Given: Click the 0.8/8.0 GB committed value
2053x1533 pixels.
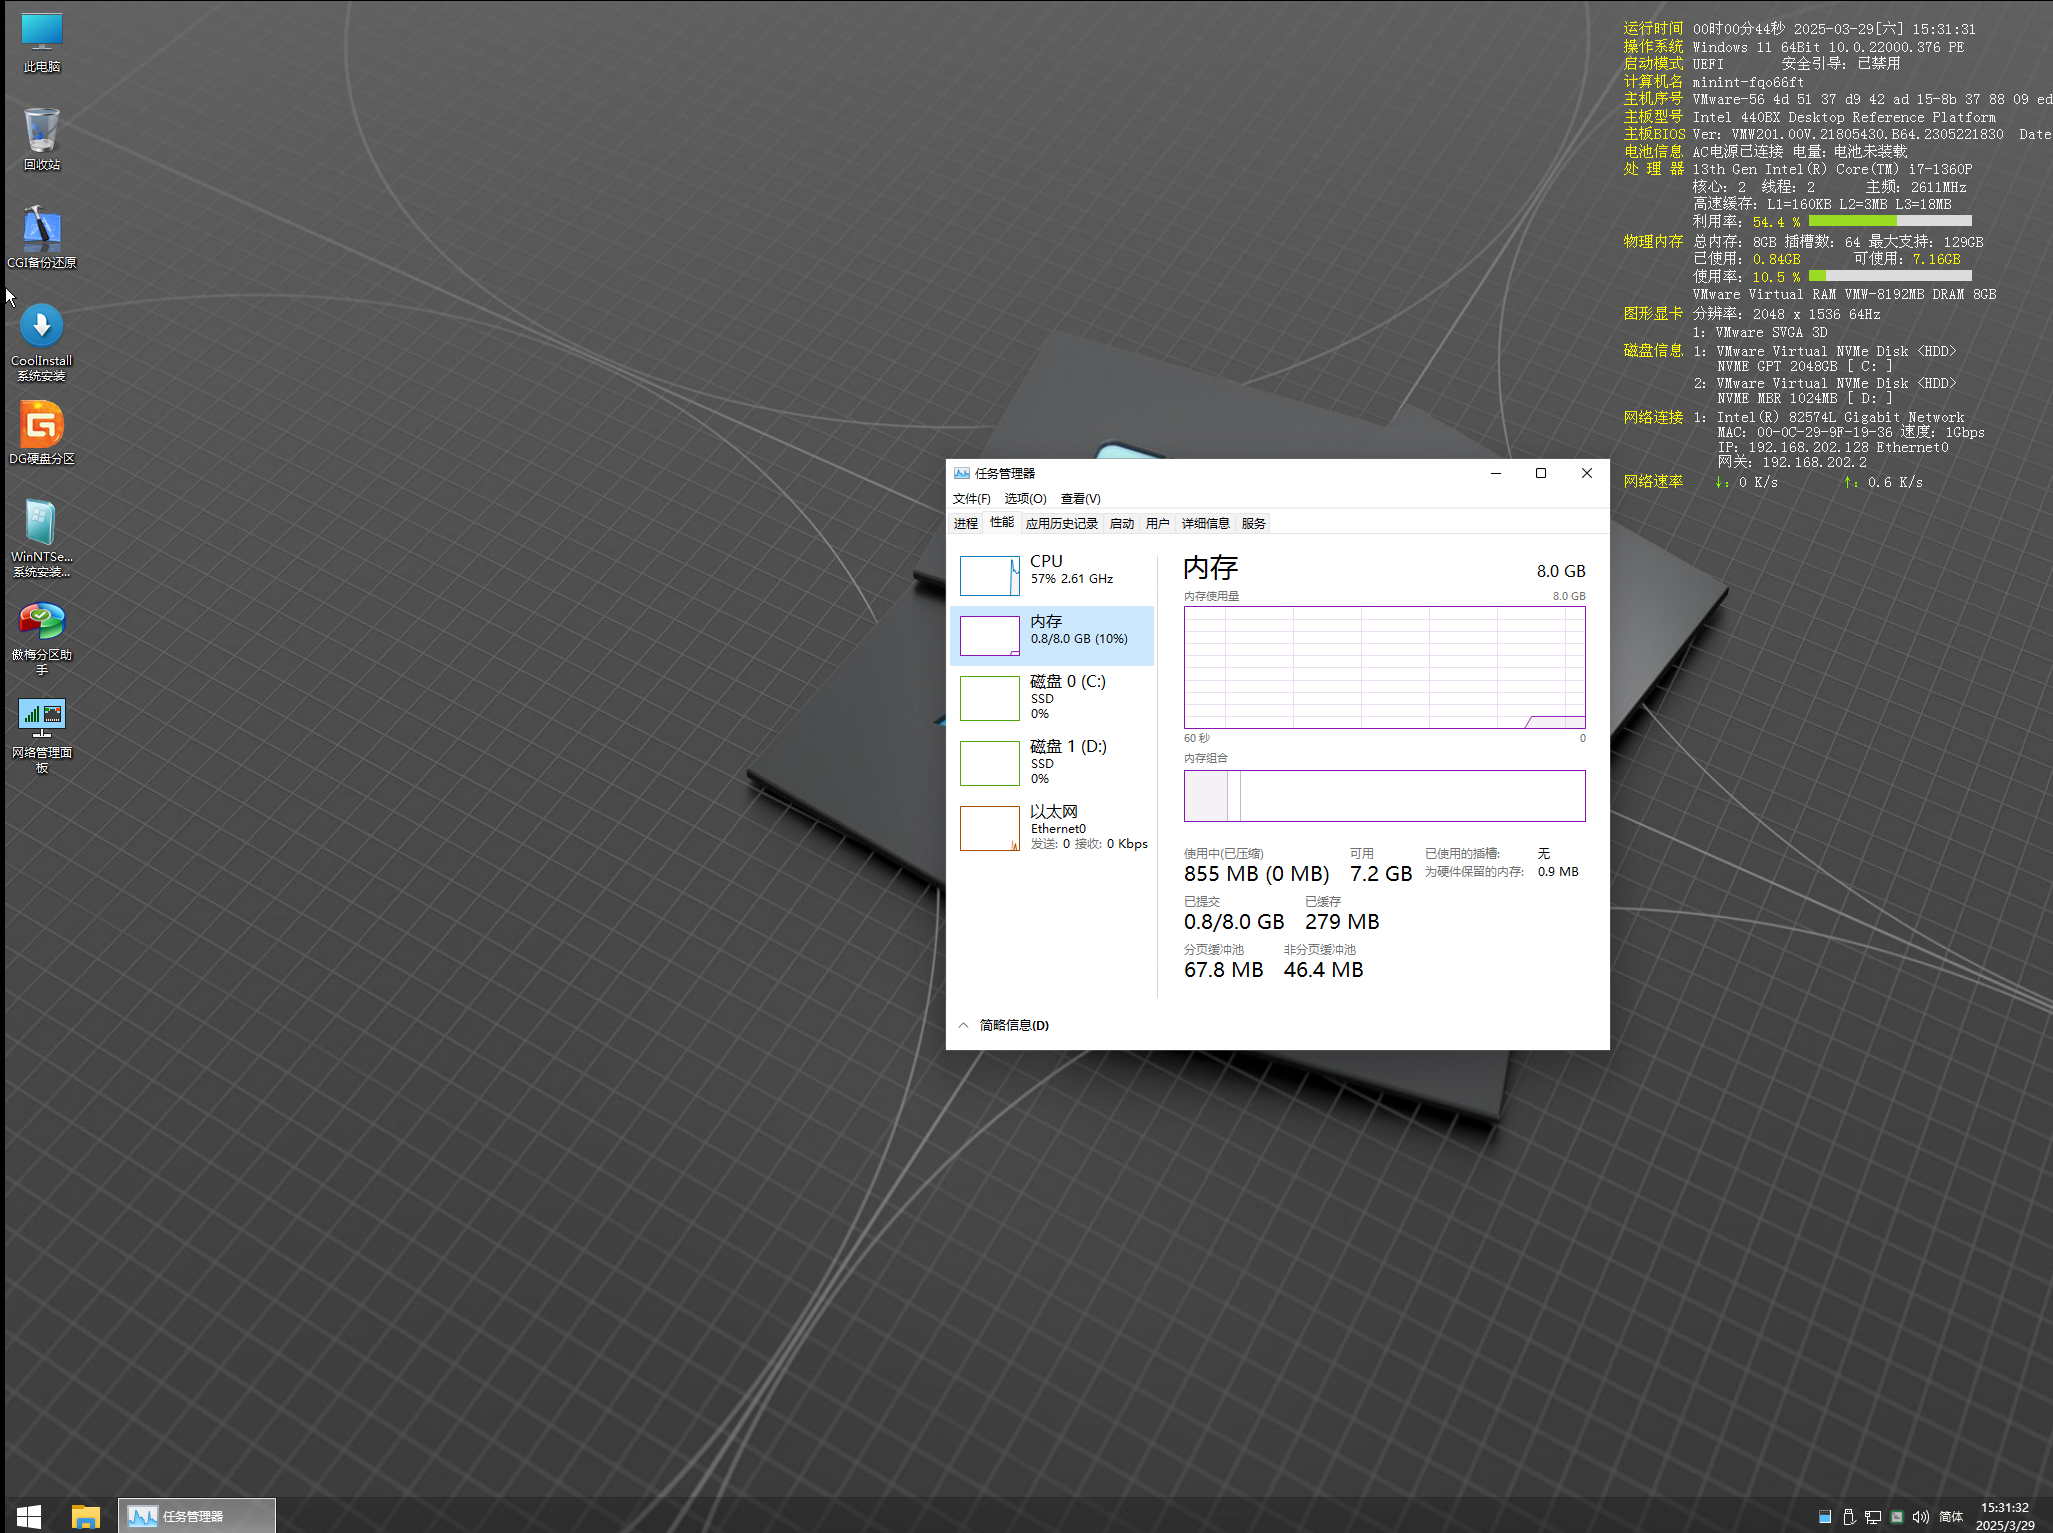Looking at the screenshot, I should click(x=1234, y=922).
